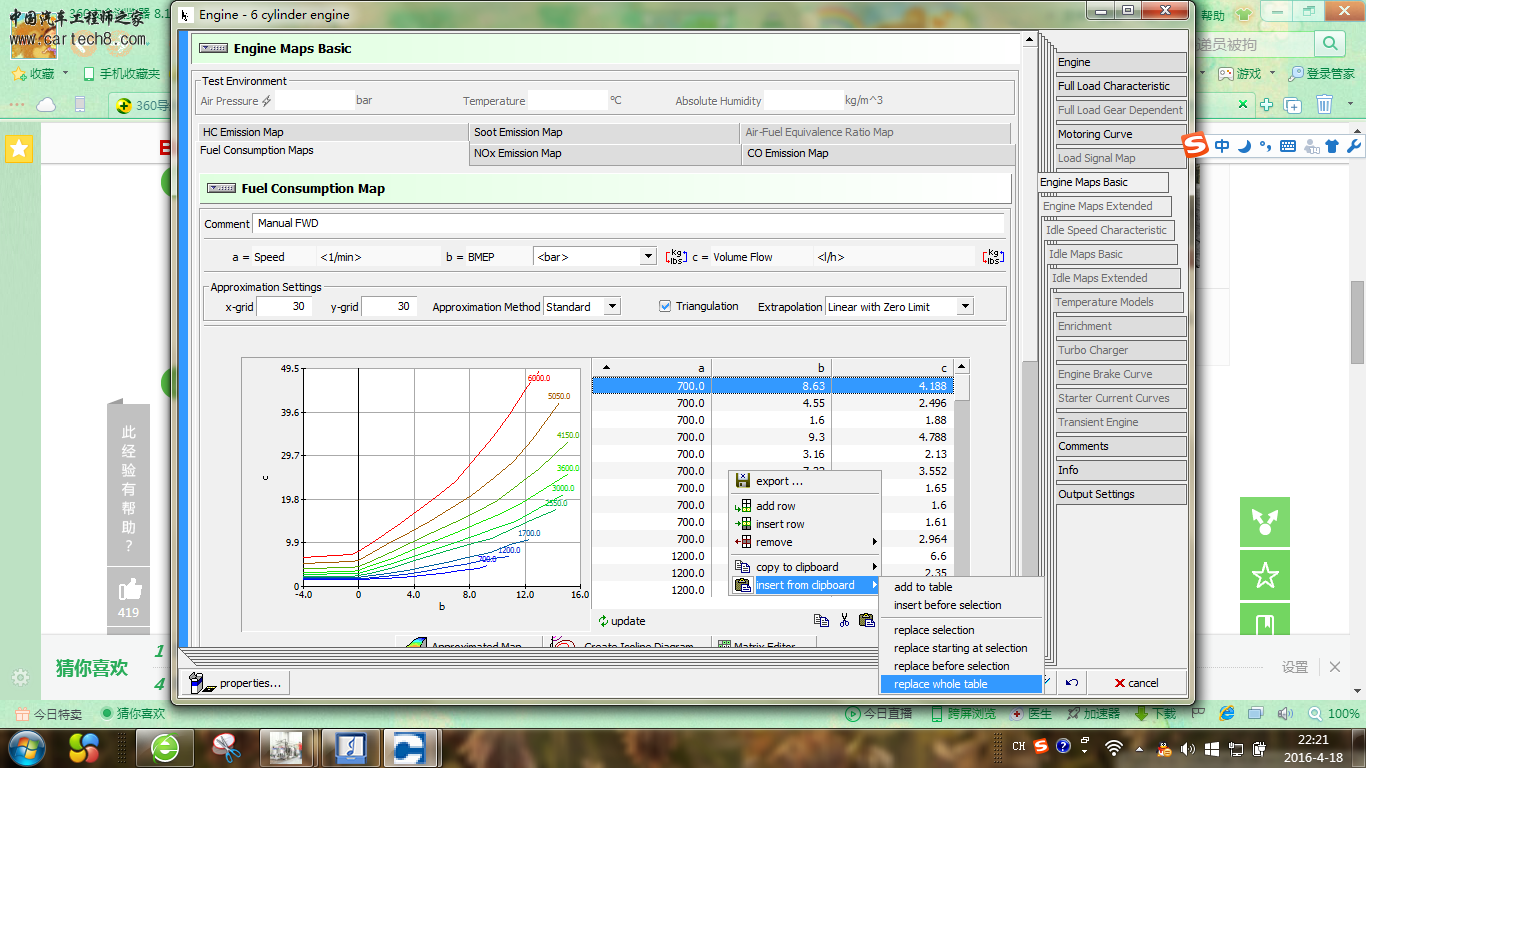Click the green star bookmark icon on right

(x=1265, y=575)
